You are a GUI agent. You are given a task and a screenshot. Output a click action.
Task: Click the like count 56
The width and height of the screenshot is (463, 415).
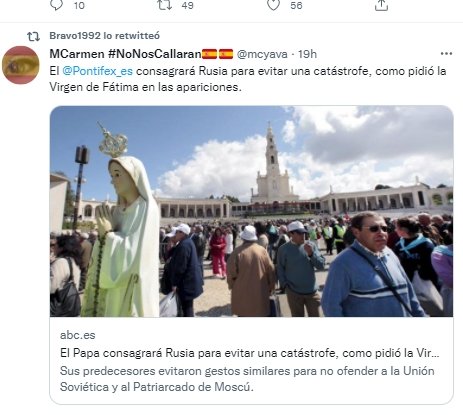(296, 5)
